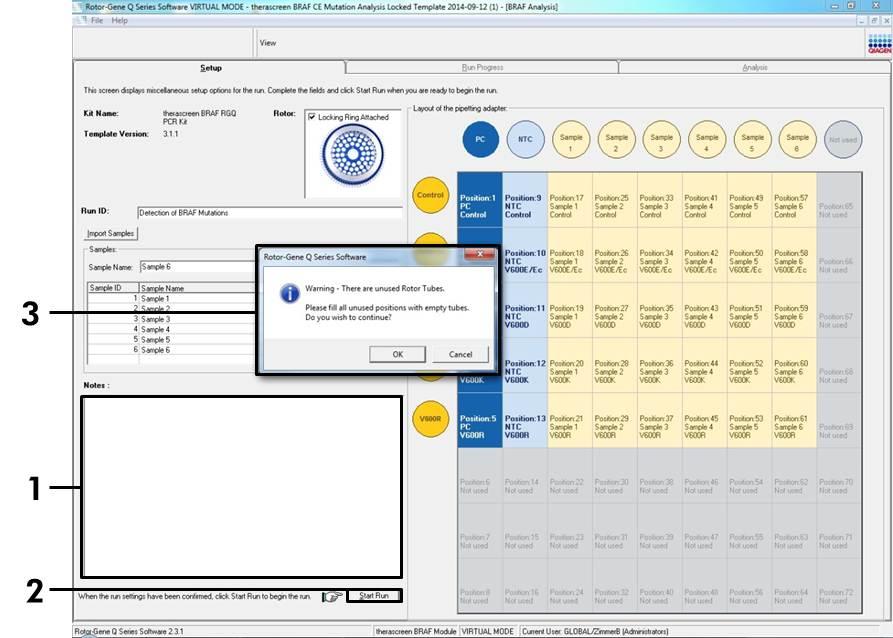Click the QIAGEN logo icon

(880, 44)
